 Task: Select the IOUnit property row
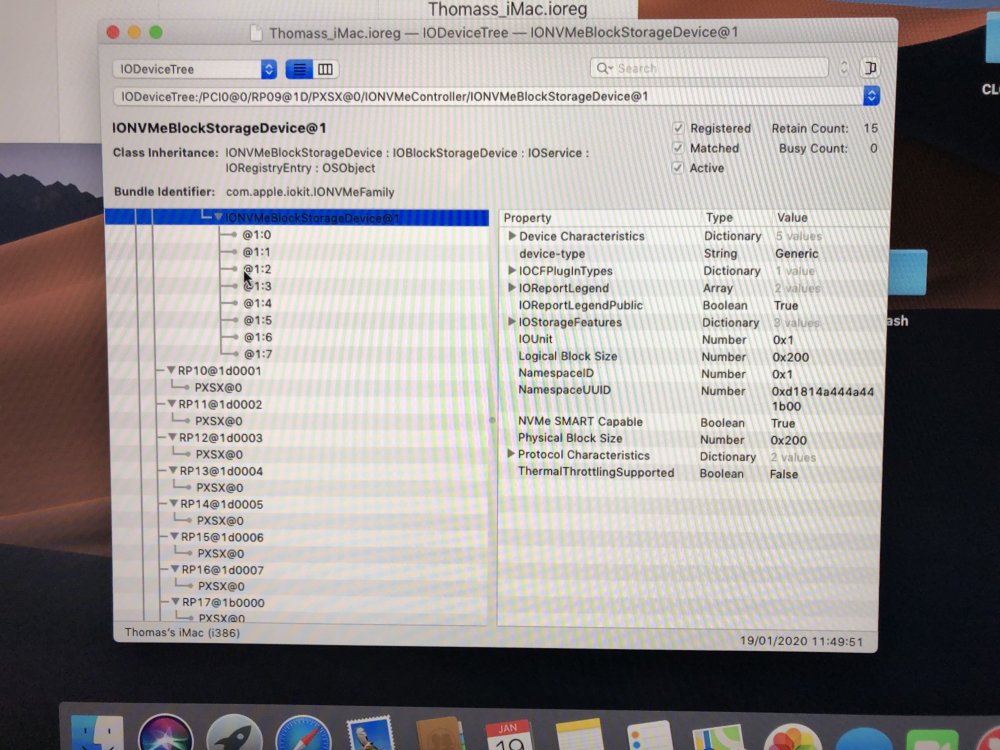point(693,339)
